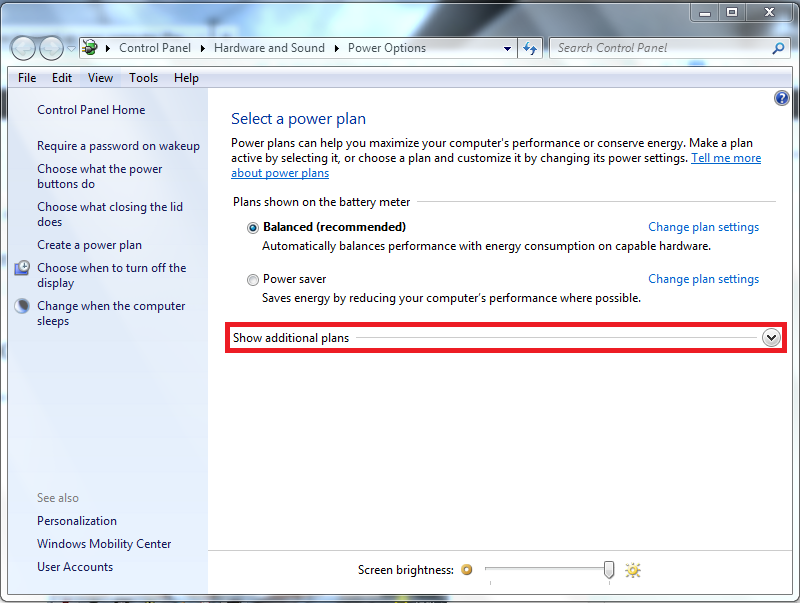Open recent pages dropdown next to Forward button

[x=71, y=48]
